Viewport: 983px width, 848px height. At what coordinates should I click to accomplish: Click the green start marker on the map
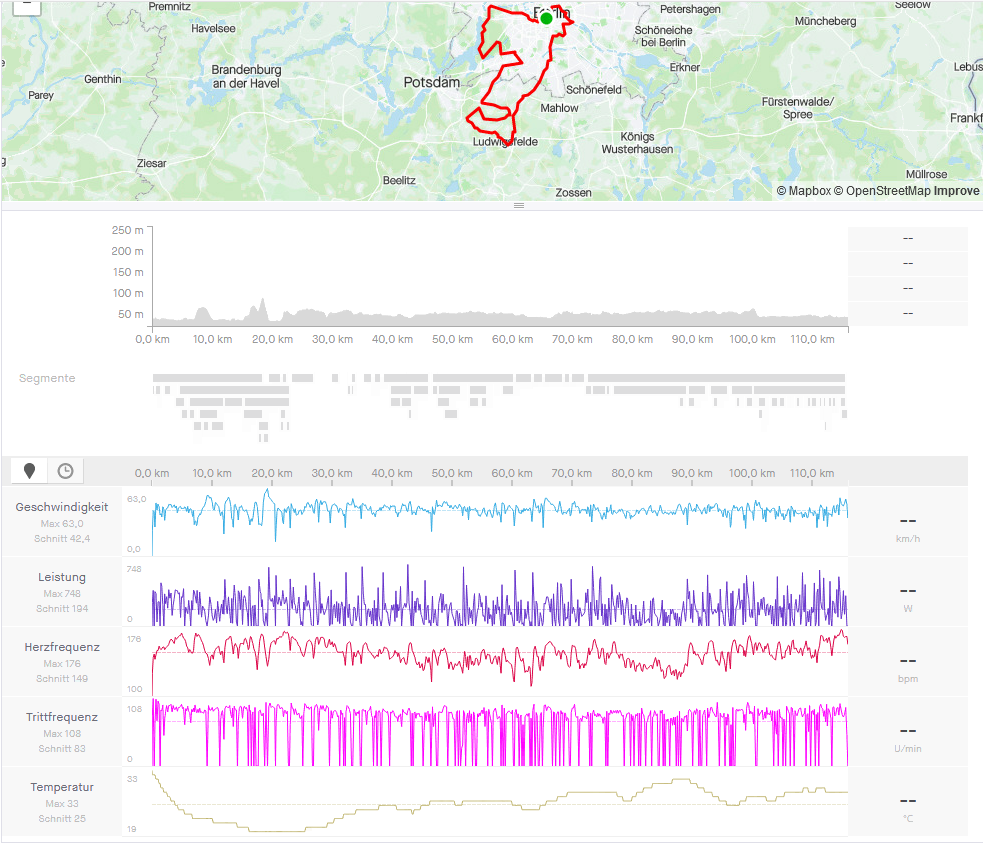pyautogui.click(x=546, y=18)
